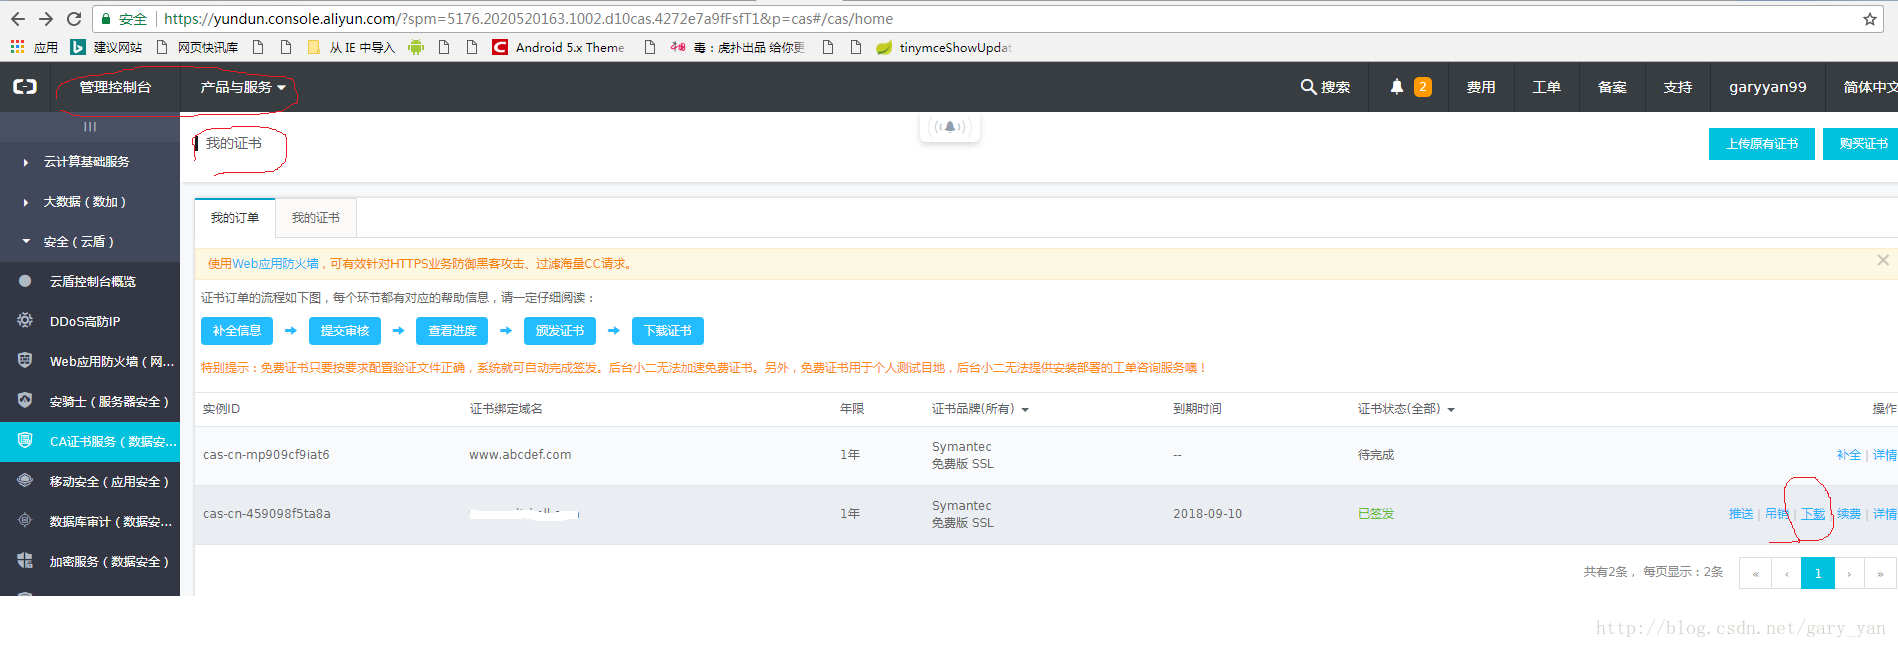
Task: Open notifications bell with badge 2
Action: (x=1410, y=87)
